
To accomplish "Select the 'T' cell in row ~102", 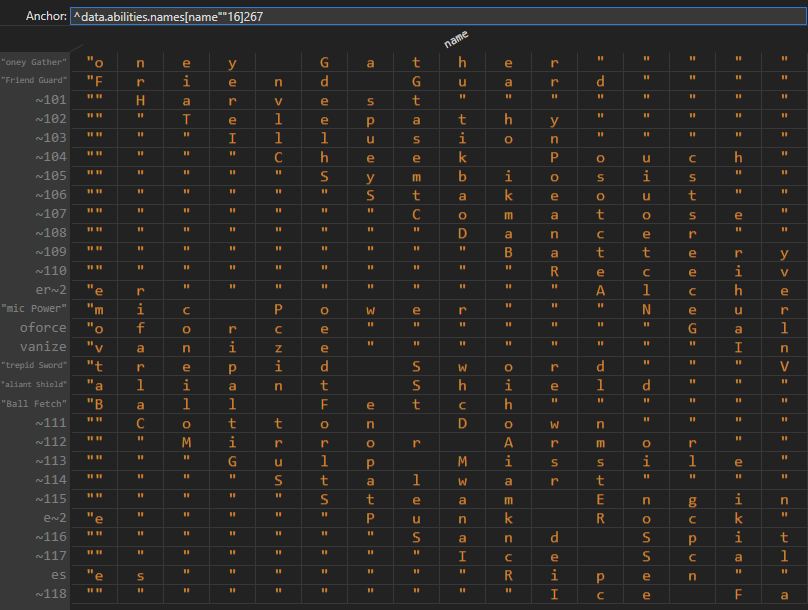I will coord(187,119).
